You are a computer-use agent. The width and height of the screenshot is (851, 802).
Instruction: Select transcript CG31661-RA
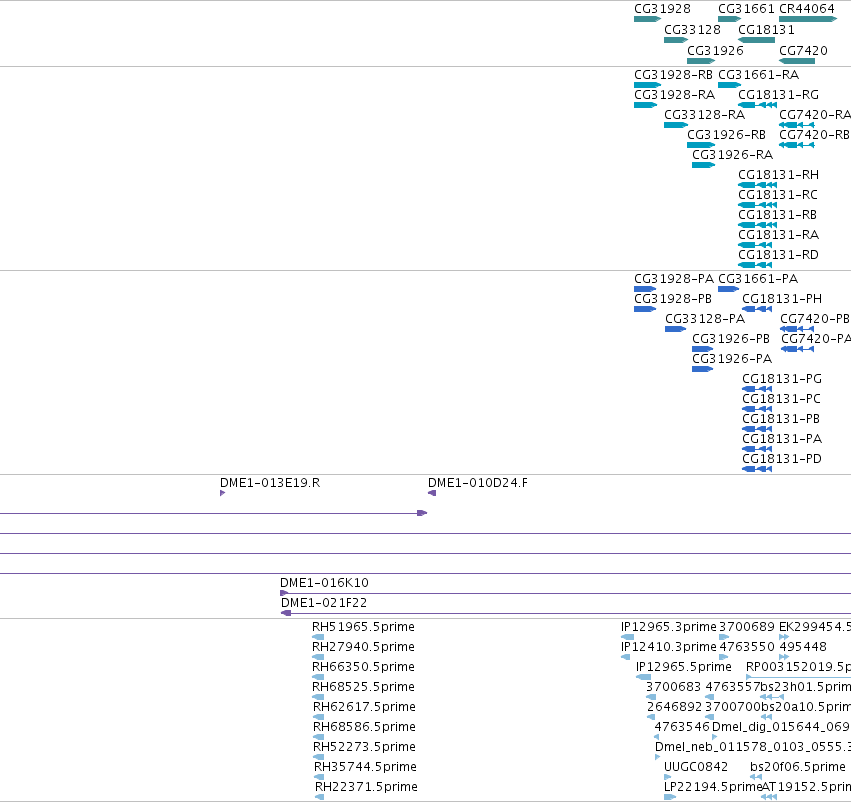coord(758,74)
